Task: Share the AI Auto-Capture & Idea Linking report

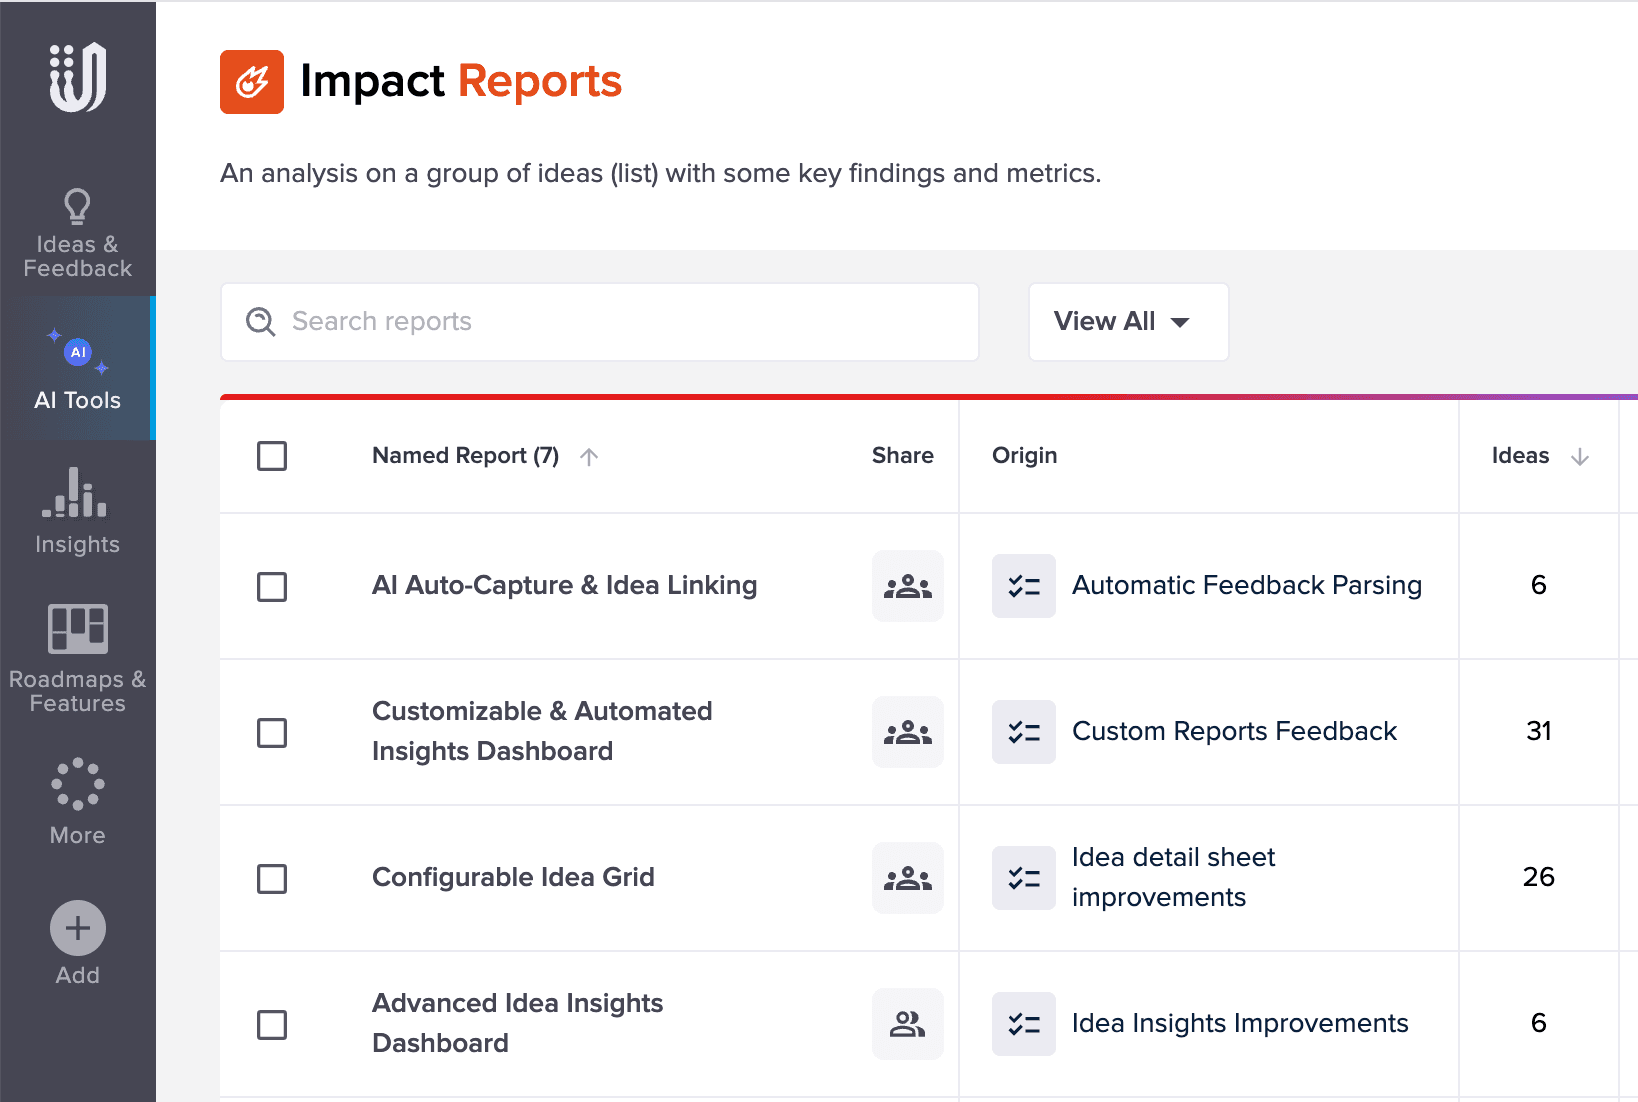Action: coord(907,586)
